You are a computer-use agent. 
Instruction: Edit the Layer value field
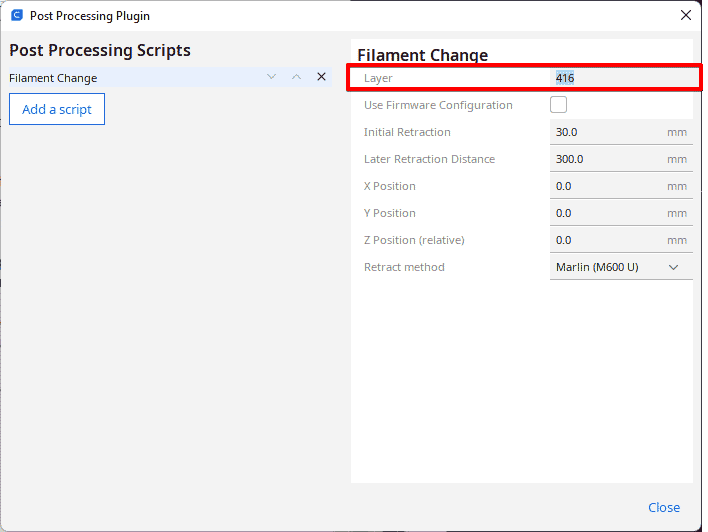click(x=621, y=78)
